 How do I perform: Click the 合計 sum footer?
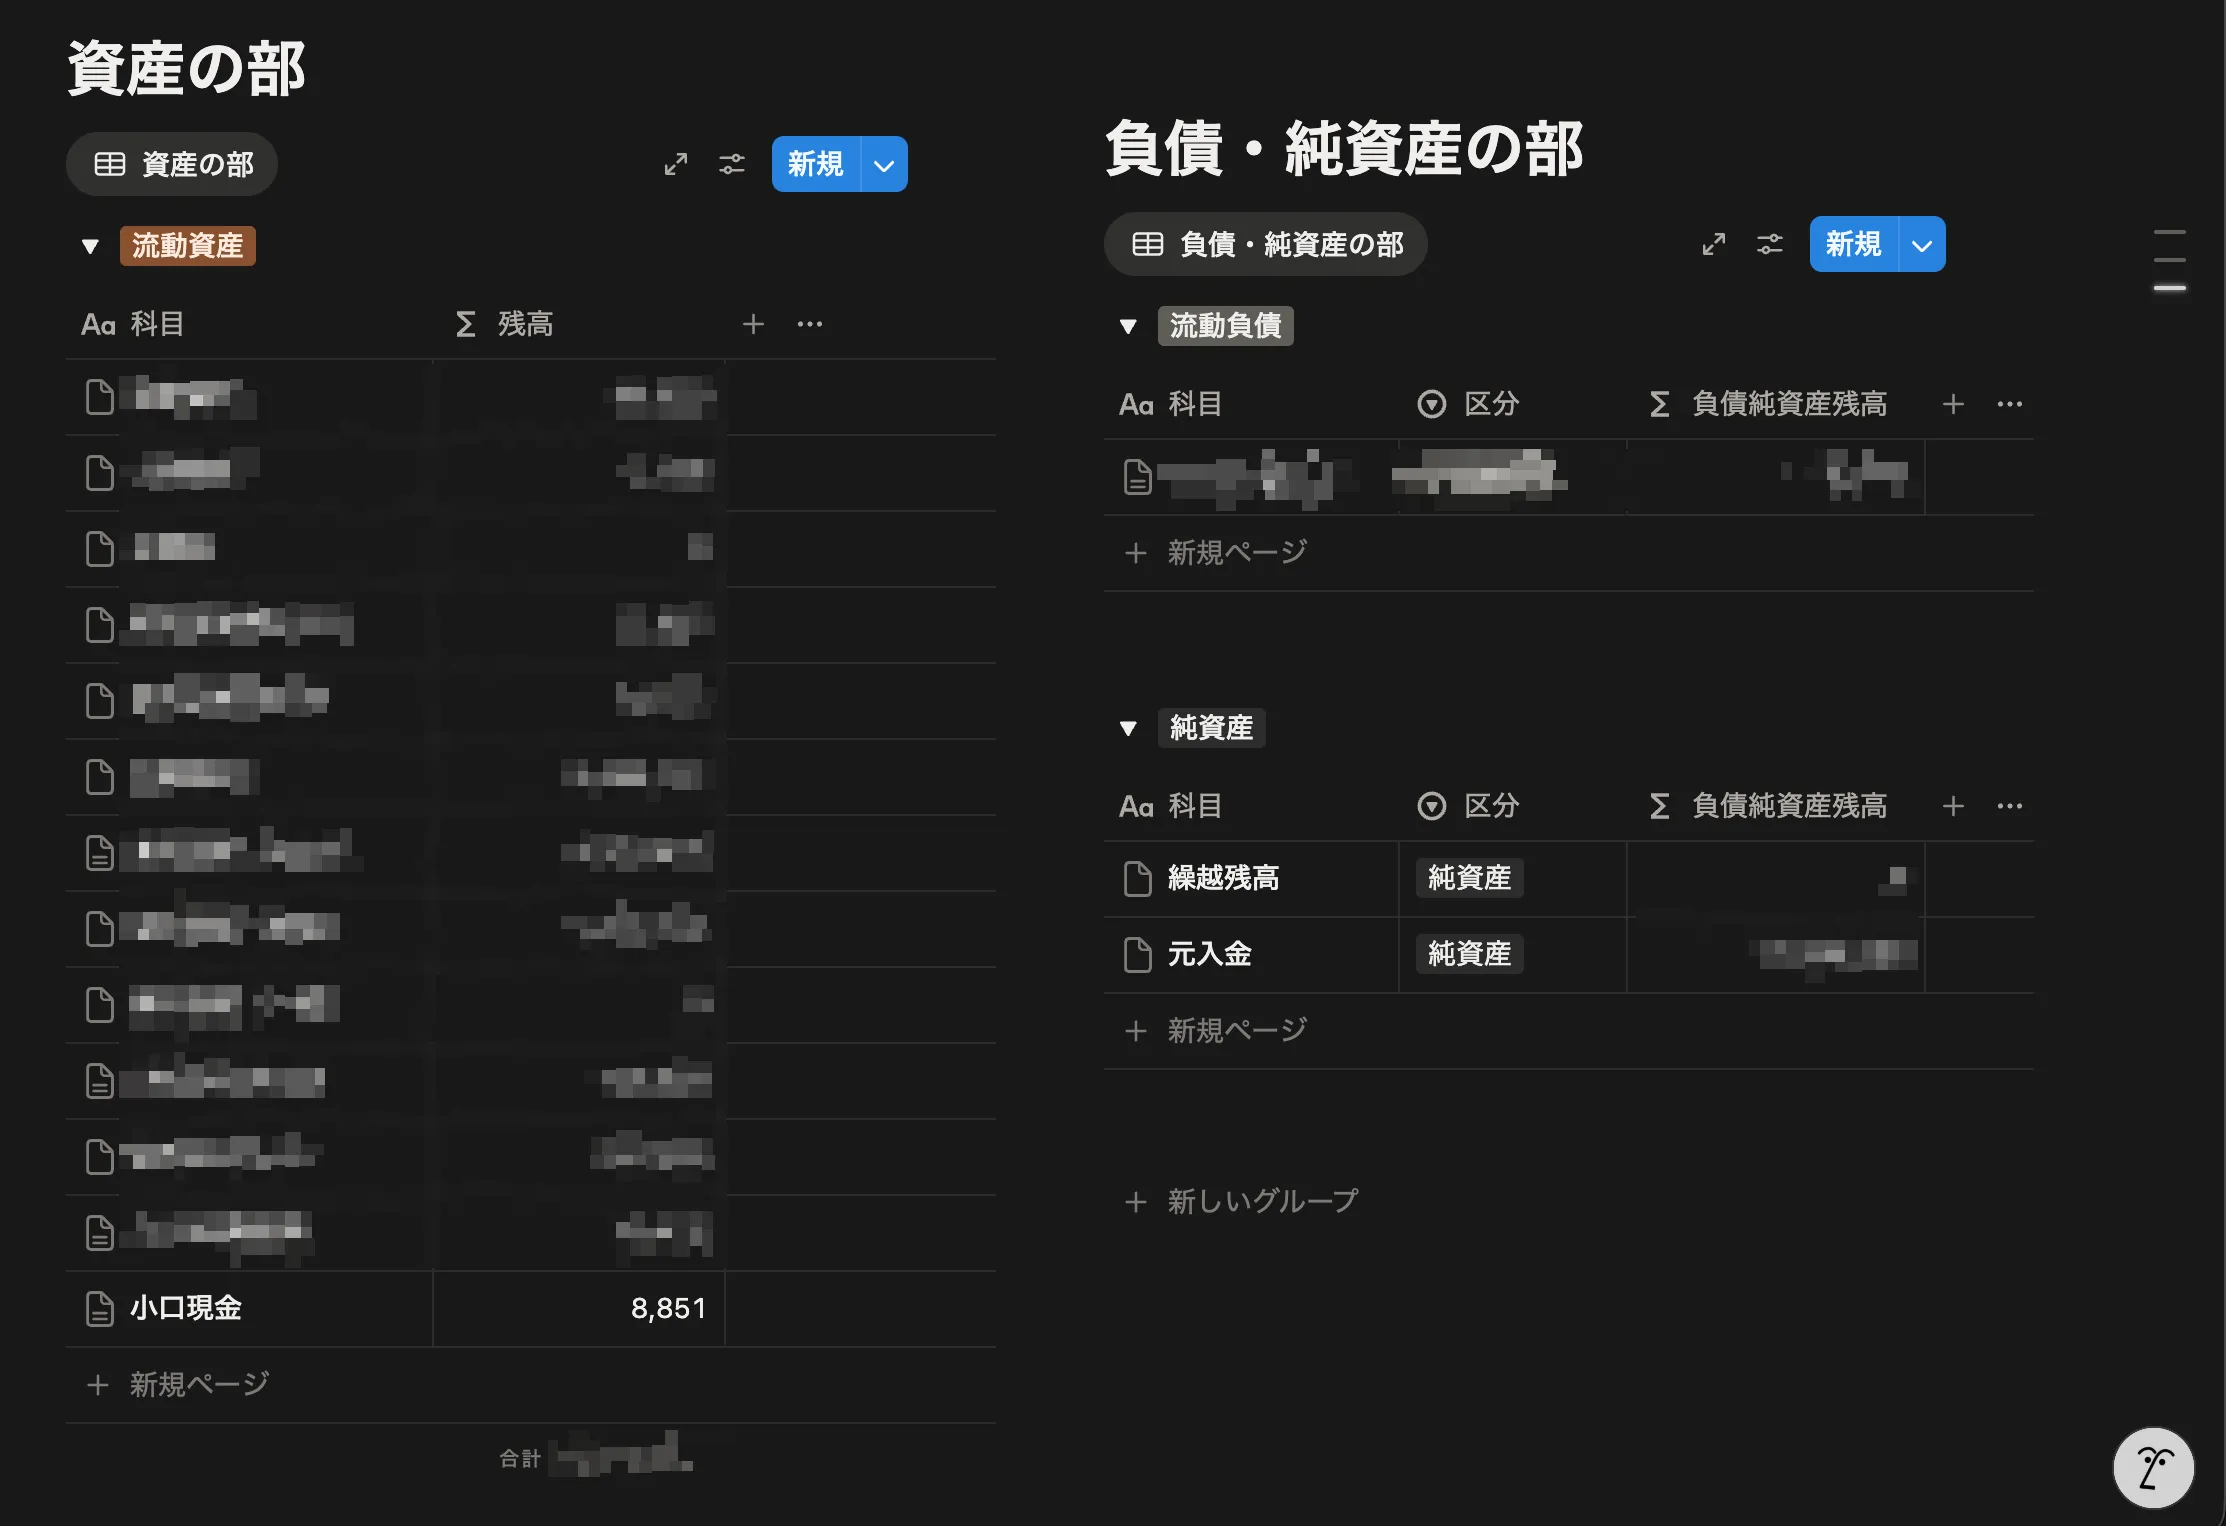[596, 1456]
